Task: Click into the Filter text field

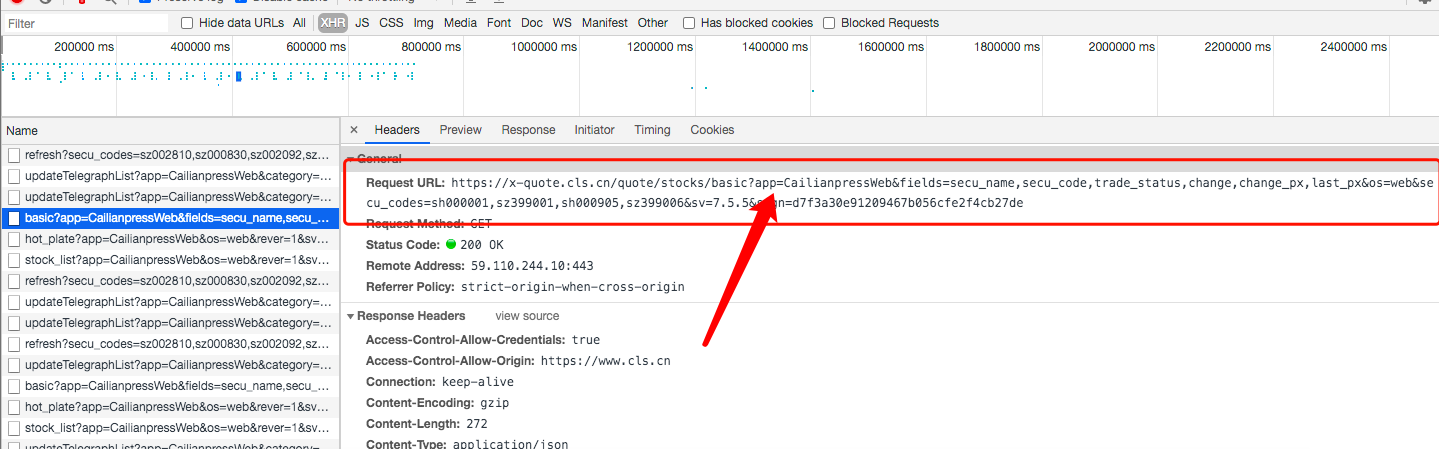Action: pyautogui.click(x=85, y=23)
